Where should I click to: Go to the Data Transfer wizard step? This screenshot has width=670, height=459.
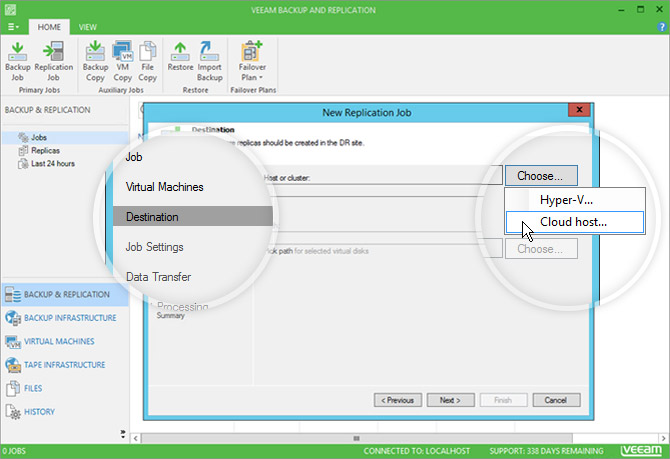pyautogui.click(x=159, y=277)
